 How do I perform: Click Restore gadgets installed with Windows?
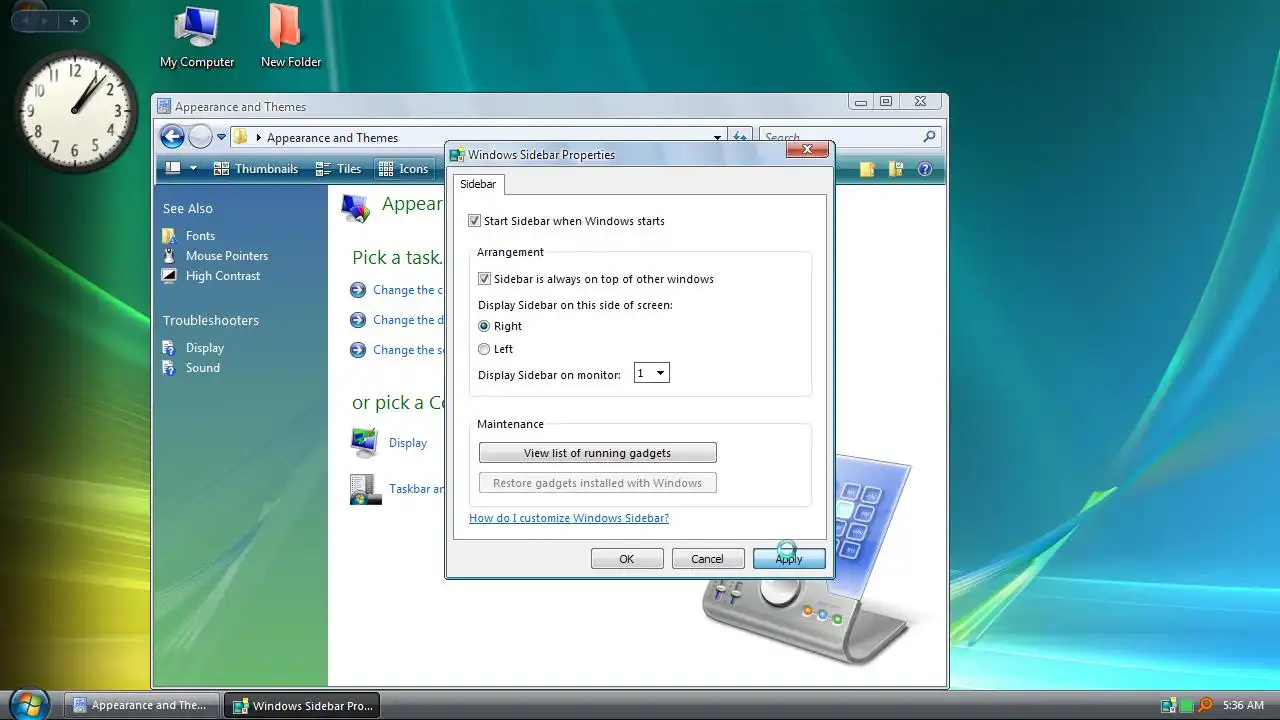coord(597,483)
